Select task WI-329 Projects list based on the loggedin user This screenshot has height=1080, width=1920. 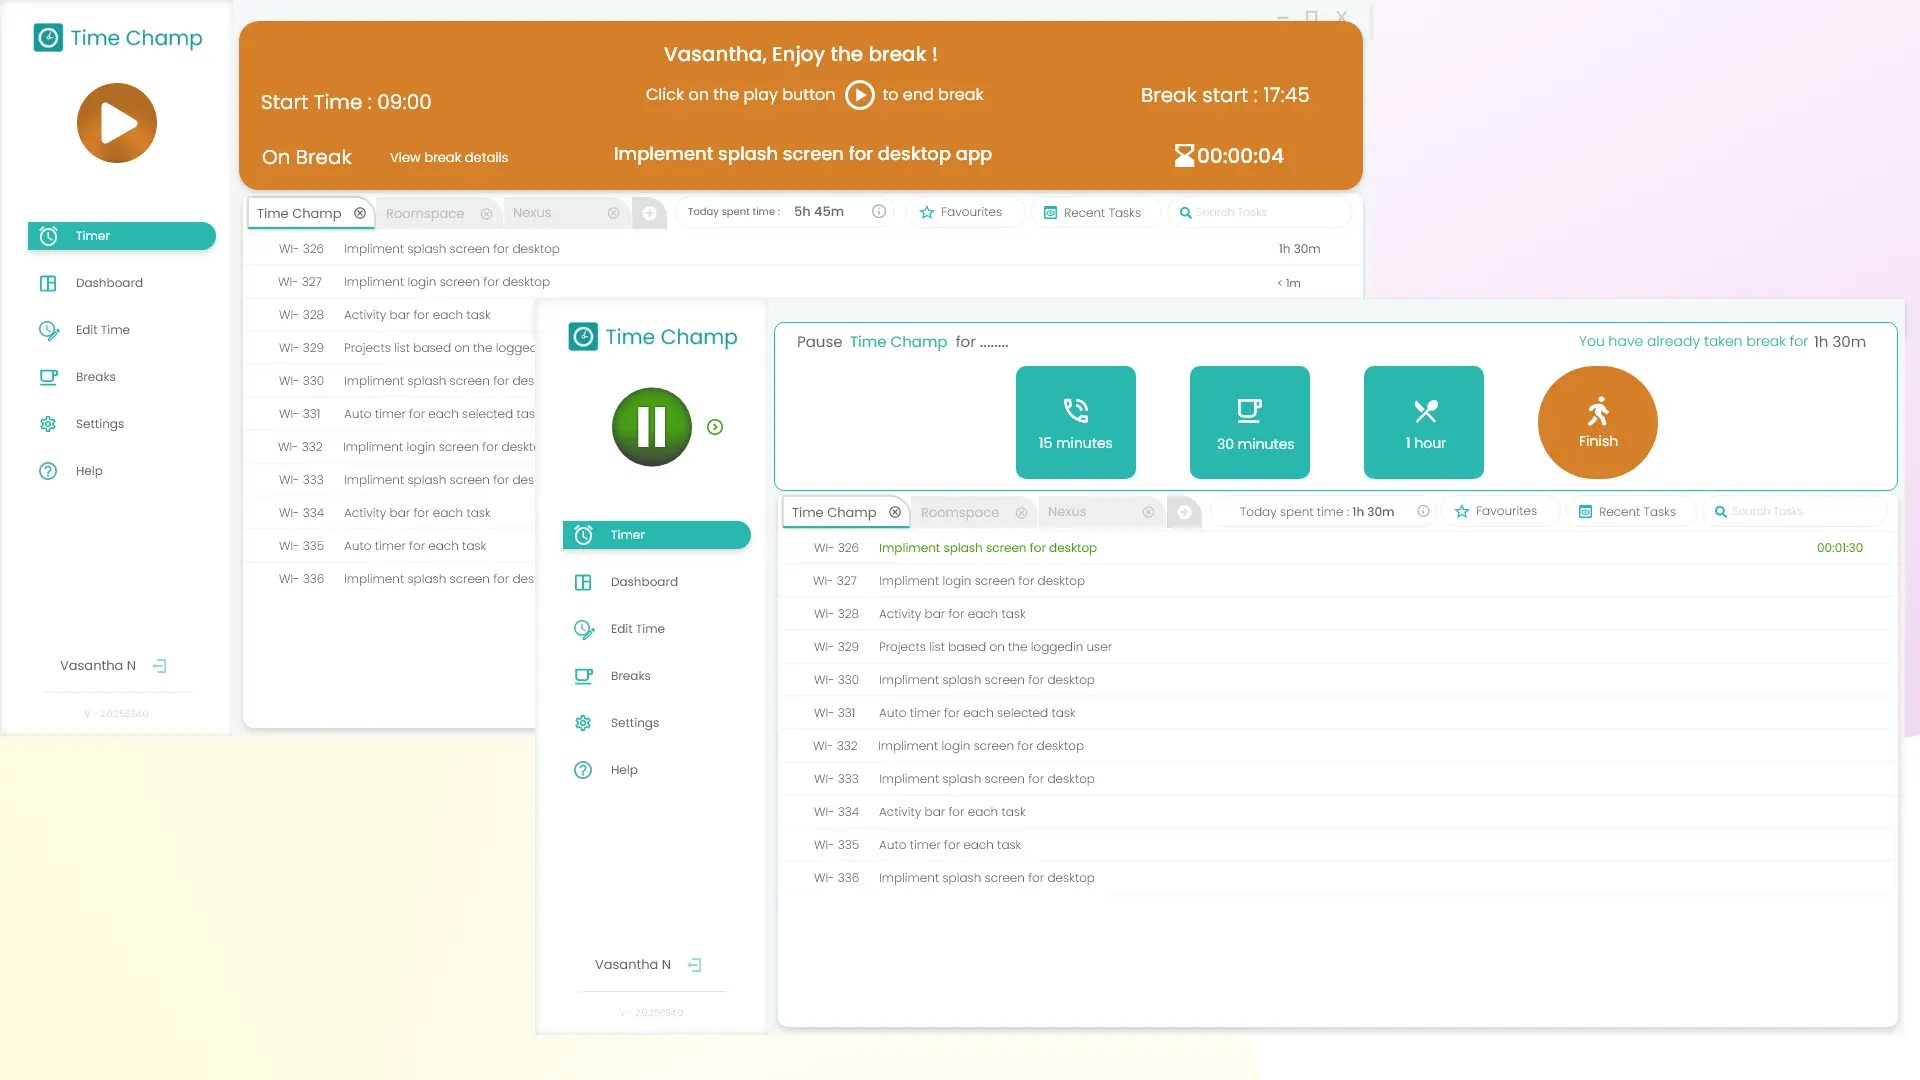pyautogui.click(x=1336, y=647)
